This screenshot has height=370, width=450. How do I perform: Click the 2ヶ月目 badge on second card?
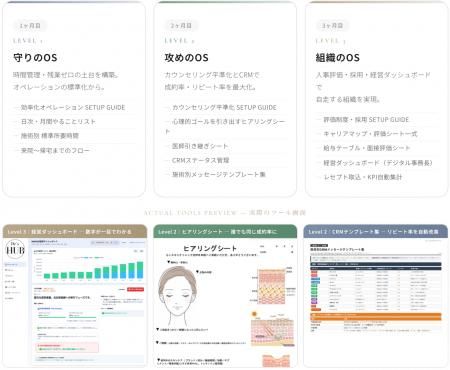click(x=181, y=26)
